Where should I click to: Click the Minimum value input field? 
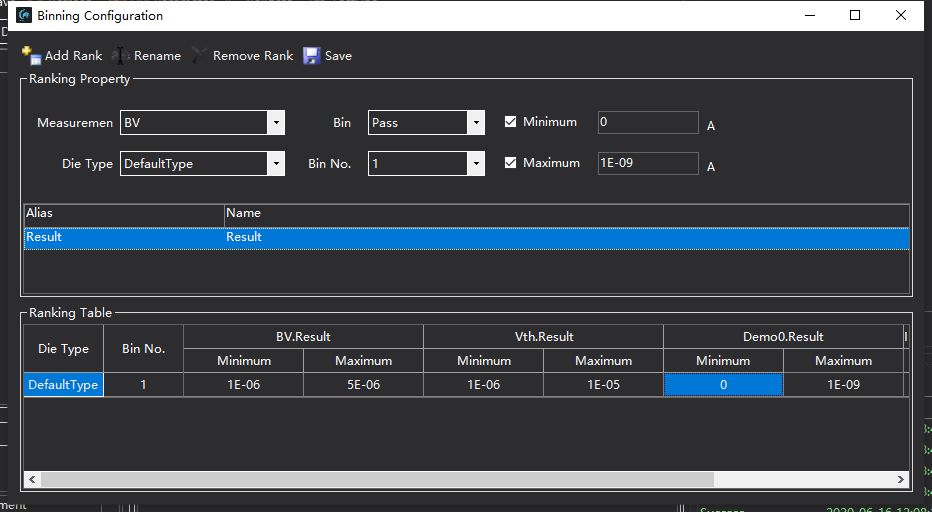point(647,123)
